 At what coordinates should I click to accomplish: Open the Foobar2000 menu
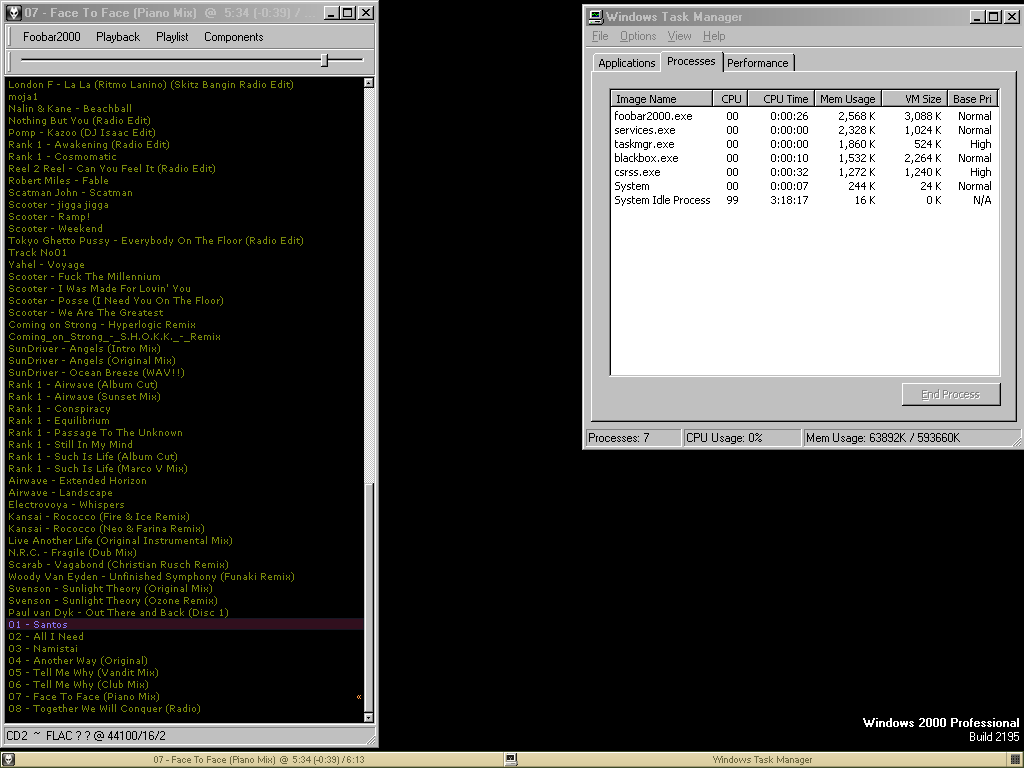click(52, 37)
